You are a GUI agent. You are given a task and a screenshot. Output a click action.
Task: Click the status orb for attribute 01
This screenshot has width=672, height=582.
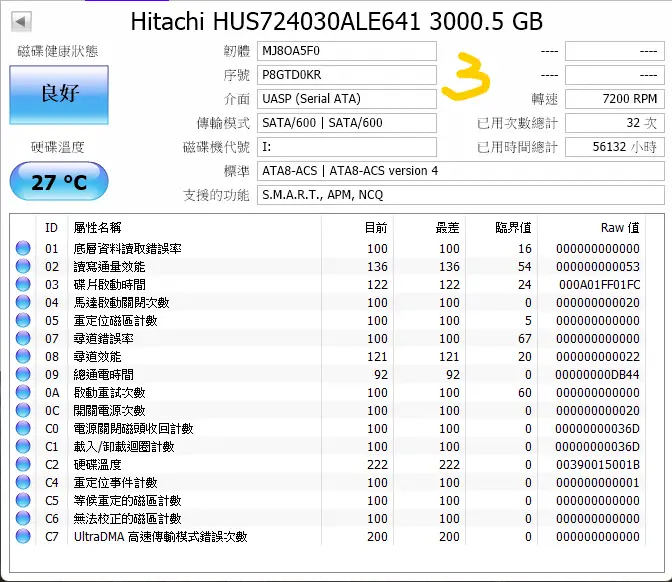(23, 248)
